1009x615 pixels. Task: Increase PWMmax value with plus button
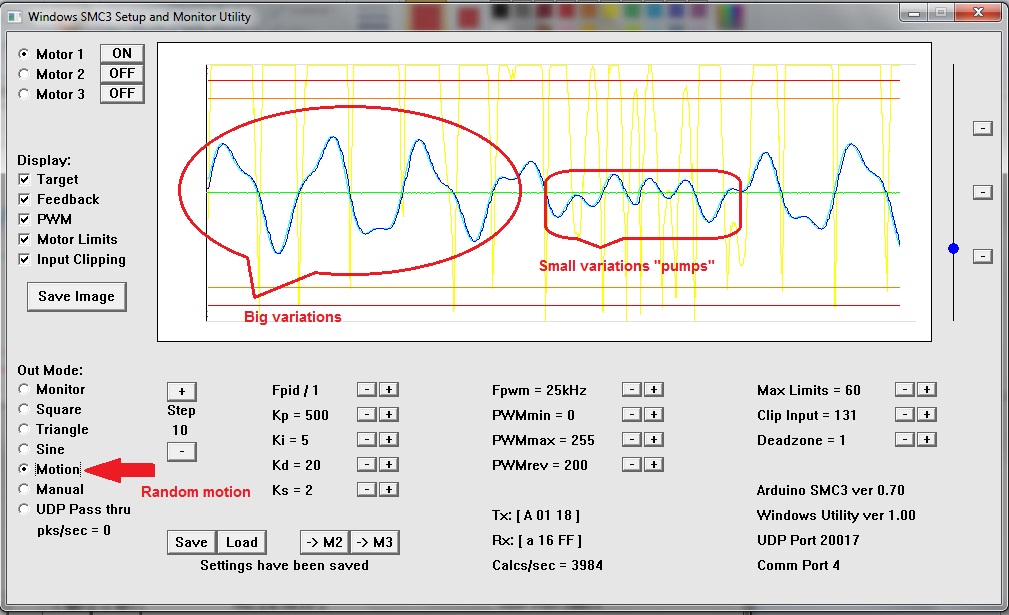point(653,440)
